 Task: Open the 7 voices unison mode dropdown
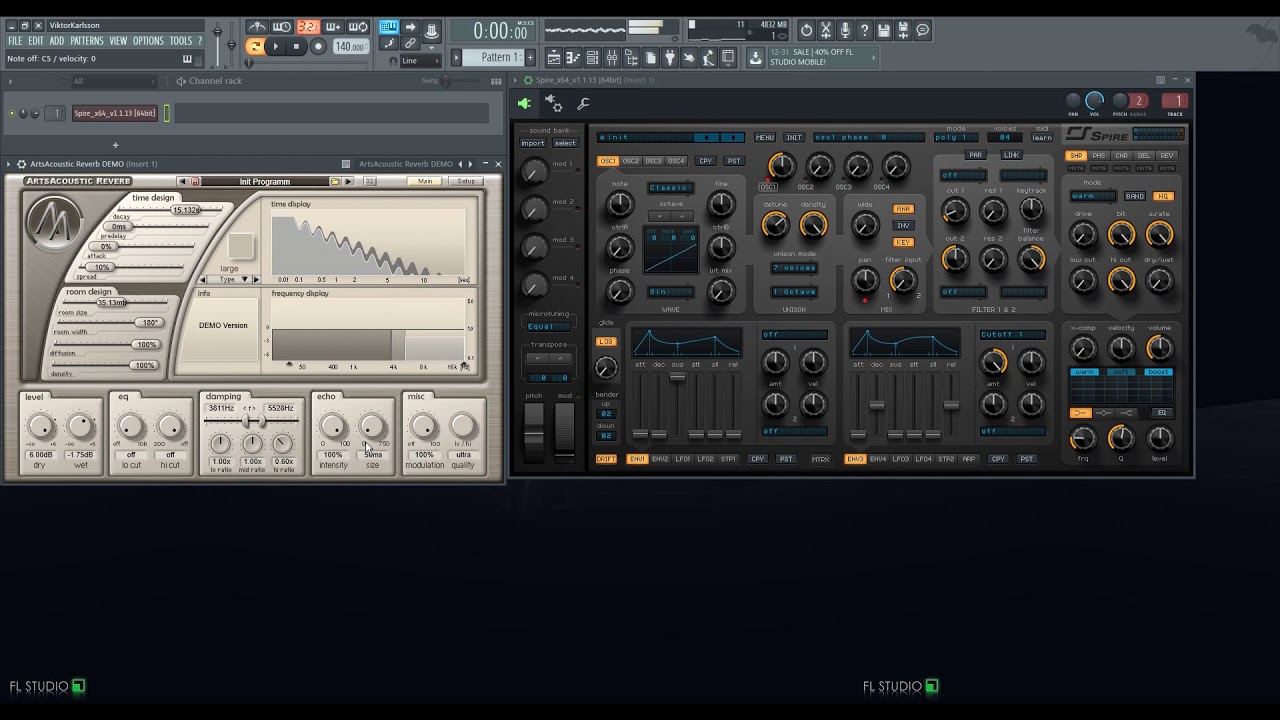794,268
